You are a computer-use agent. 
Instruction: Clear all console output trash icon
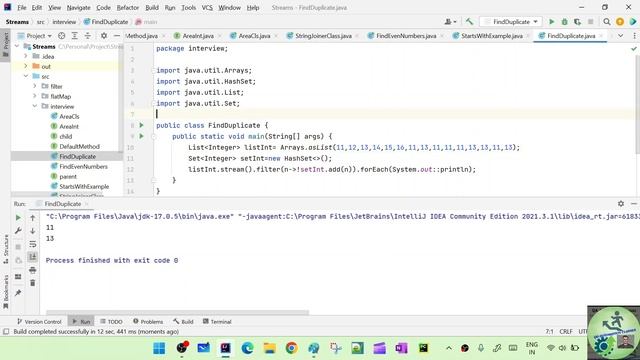click(33, 283)
